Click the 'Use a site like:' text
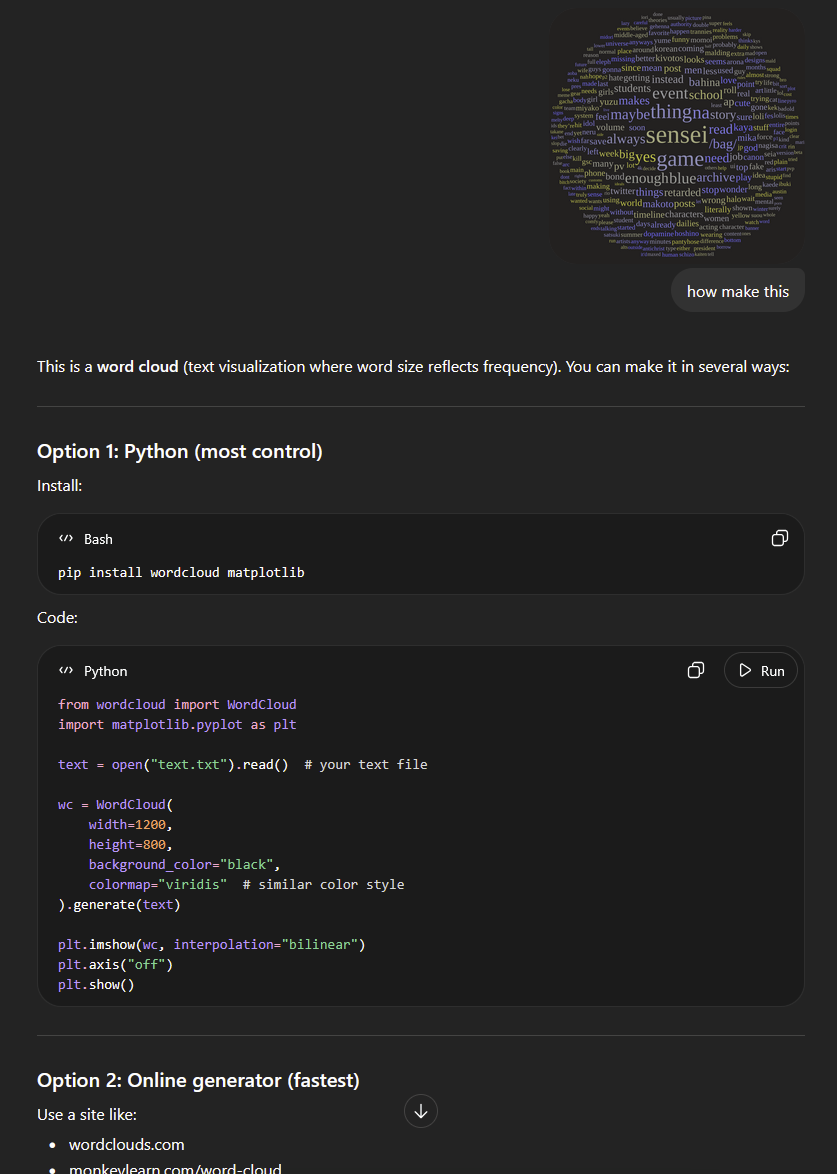Image resolution: width=837 pixels, height=1174 pixels. 87,1114
